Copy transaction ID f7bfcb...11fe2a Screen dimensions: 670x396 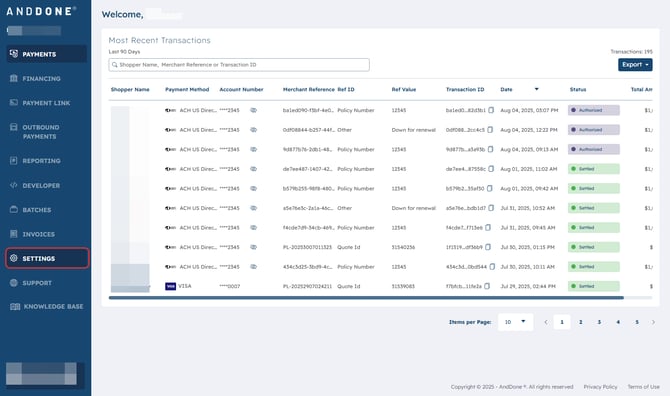[x=487, y=286]
